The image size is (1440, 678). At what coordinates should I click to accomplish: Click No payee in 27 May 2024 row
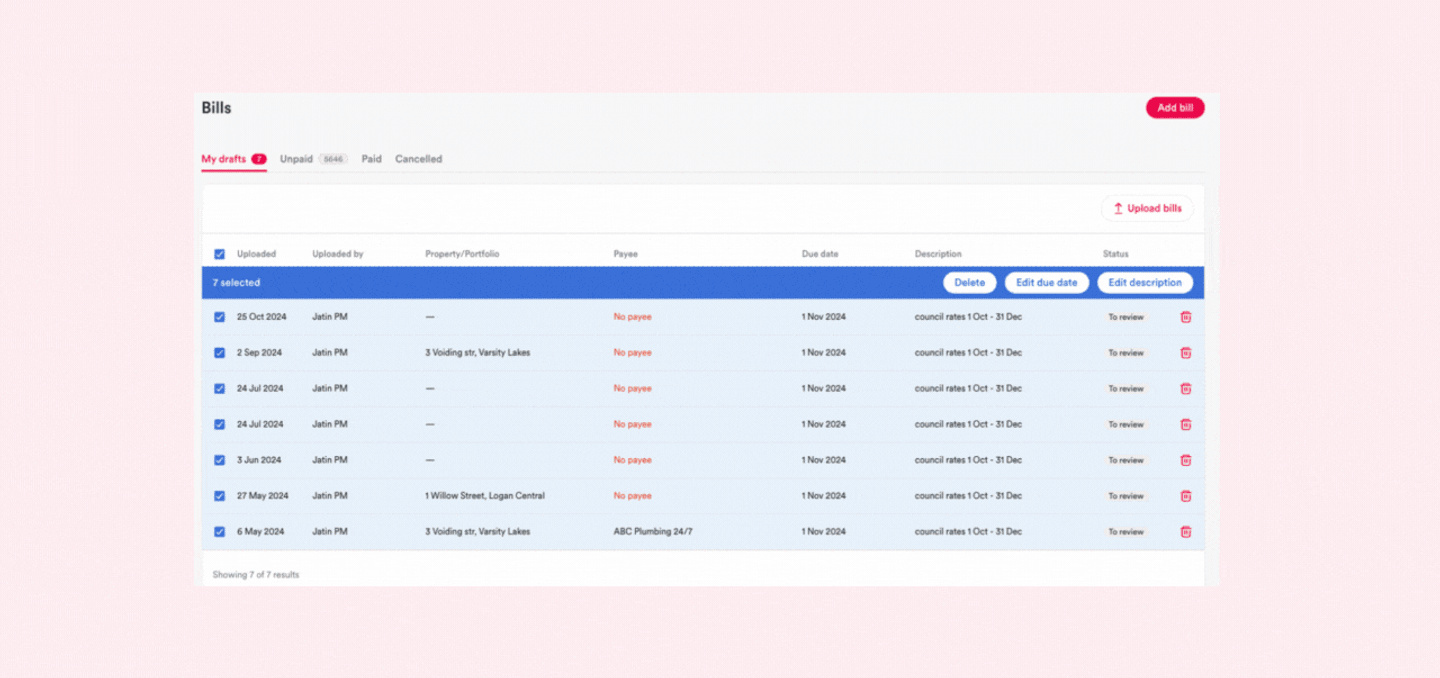point(632,496)
